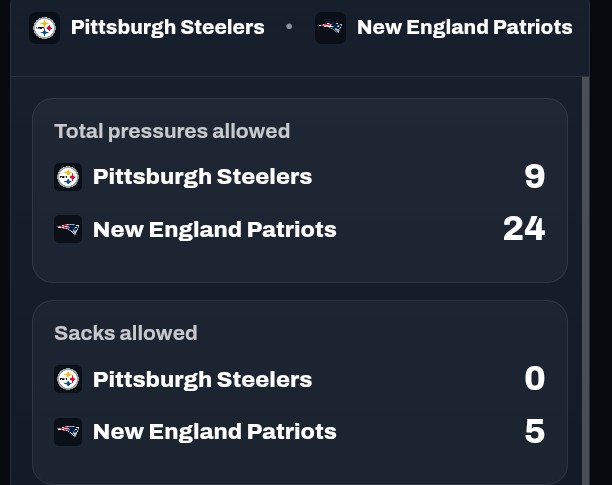Click Patriots logo under Total pressures allowed
The width and height of the screenshot is (612, 485).
click(68, 229)
